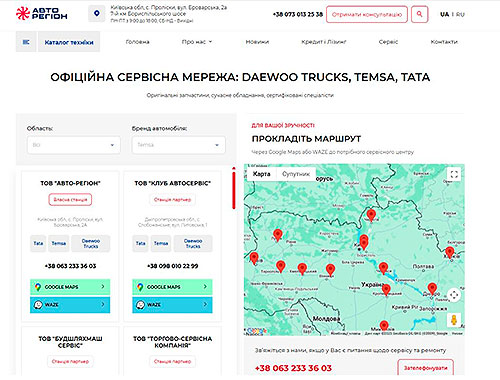Open WAZE route for ТОВ Клуб Автосервіс
The height and width of the screenshot is (380, 500).
[172, 305]
